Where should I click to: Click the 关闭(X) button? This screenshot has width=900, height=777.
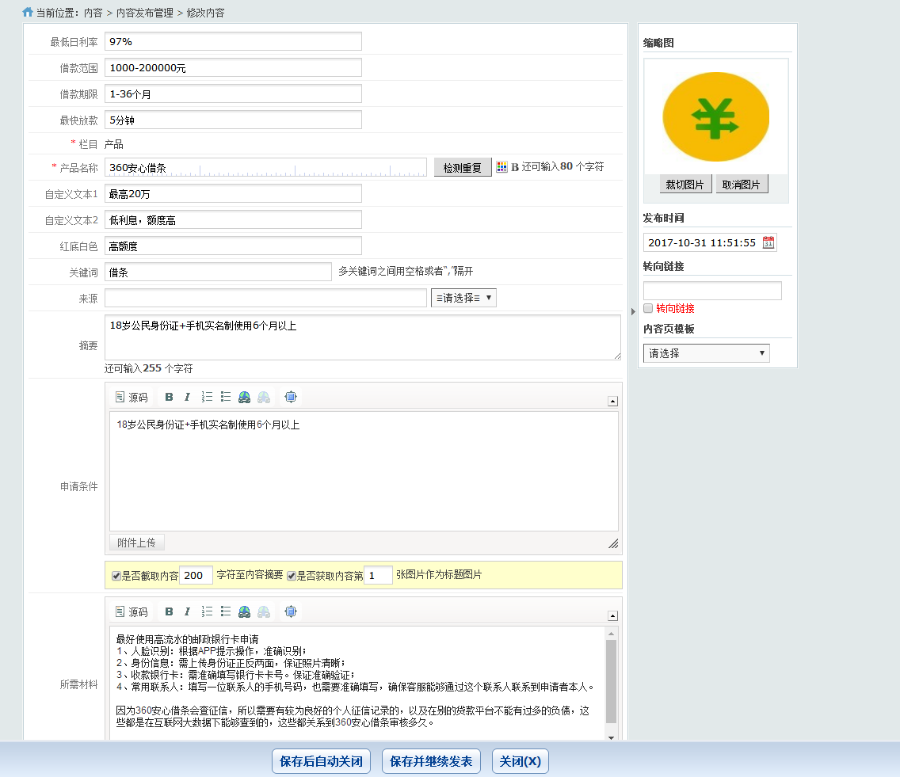coord(520,762)
